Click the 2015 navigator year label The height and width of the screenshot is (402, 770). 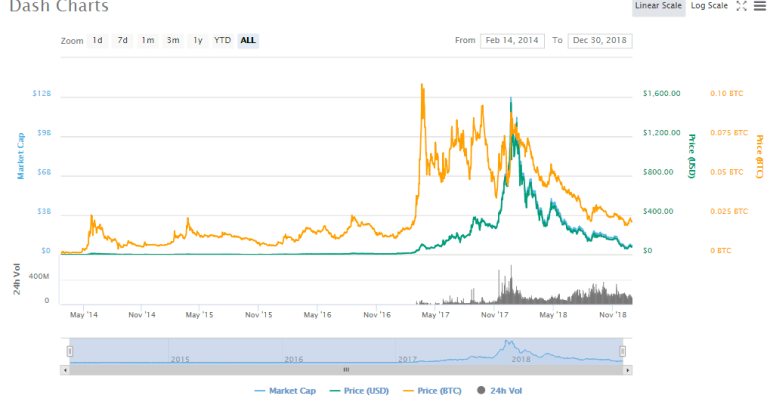[x=180, y=359]
